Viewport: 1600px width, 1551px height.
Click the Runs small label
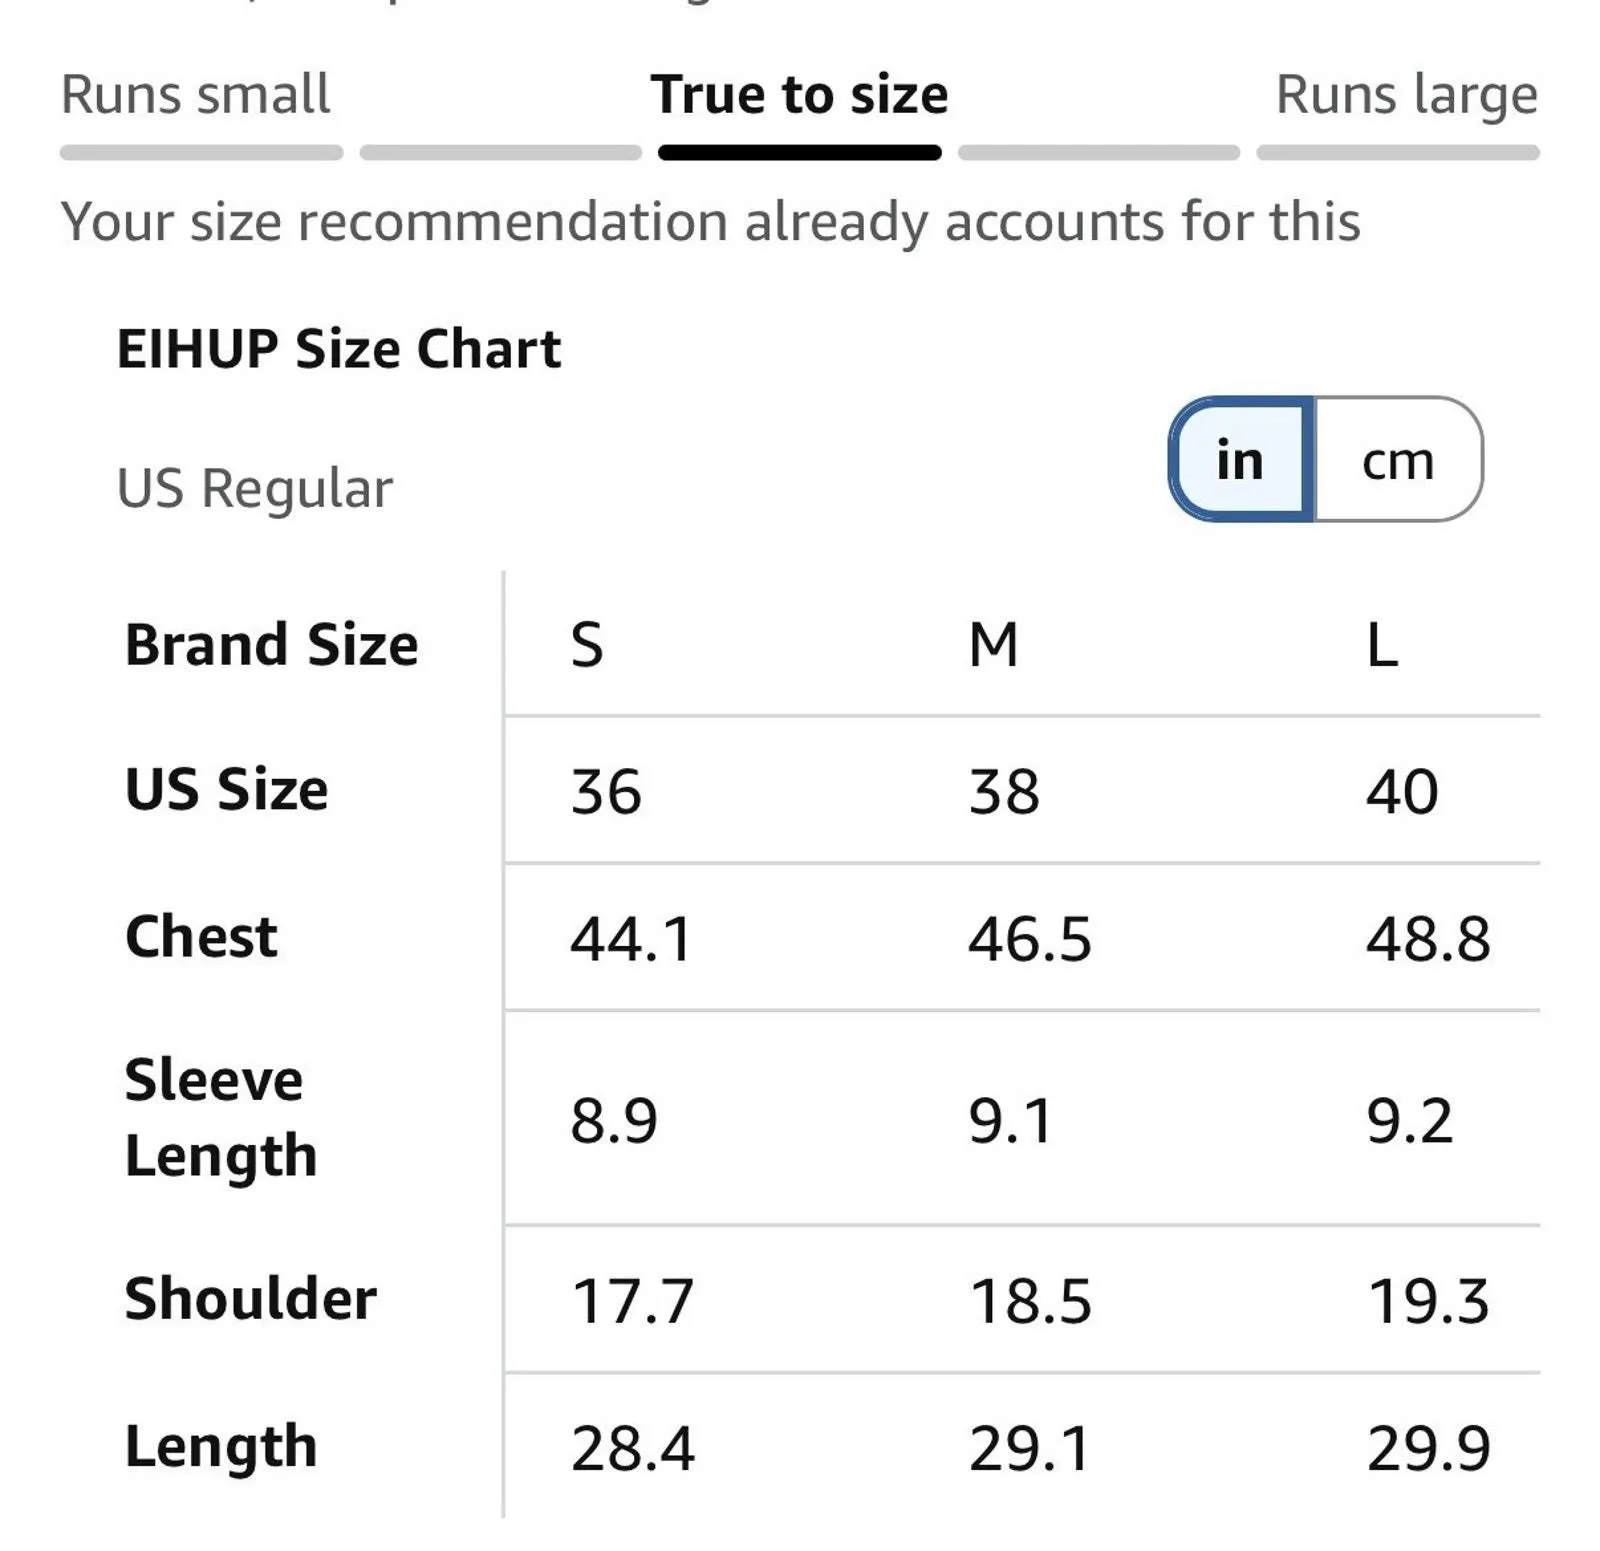(x=195, y=95)
